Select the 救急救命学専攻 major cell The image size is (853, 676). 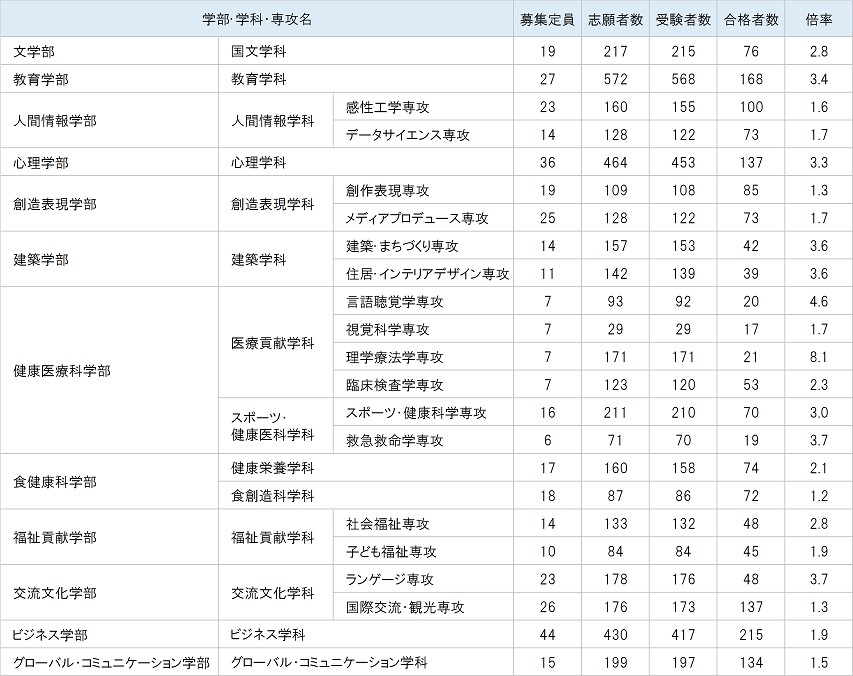coord(394,440)
